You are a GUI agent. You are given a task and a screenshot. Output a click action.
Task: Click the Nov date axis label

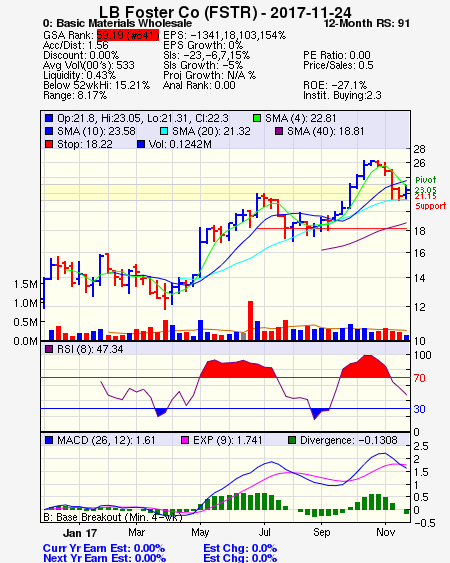coord(386,532)
